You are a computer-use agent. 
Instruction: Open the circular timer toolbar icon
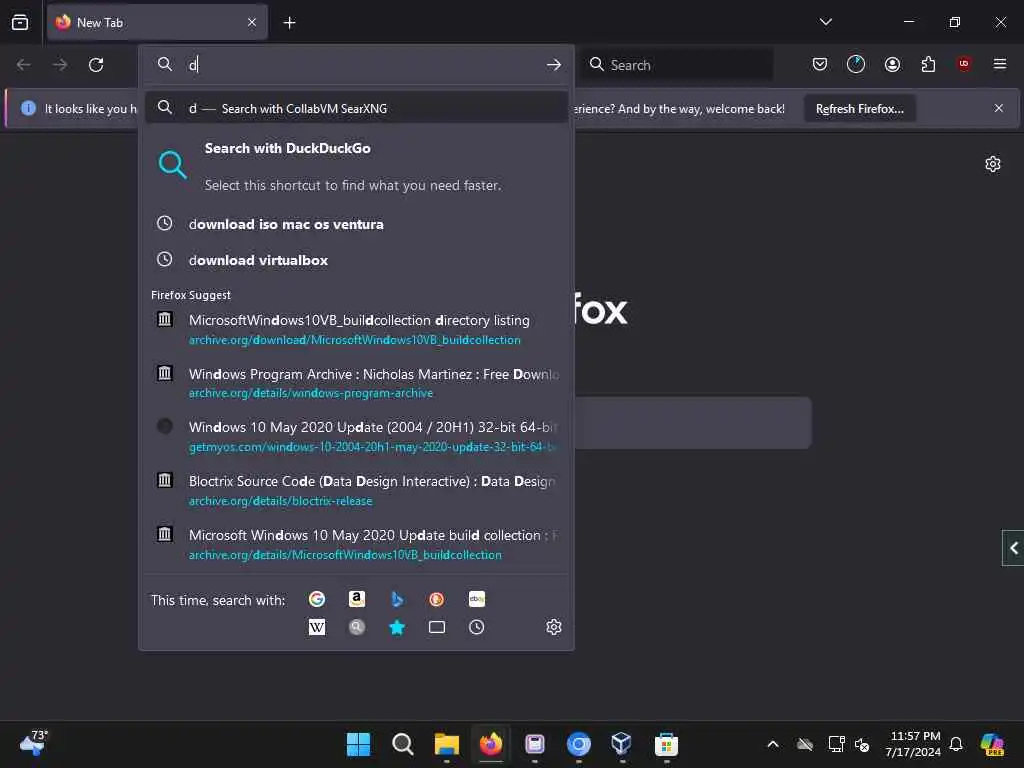coord(856,64)
